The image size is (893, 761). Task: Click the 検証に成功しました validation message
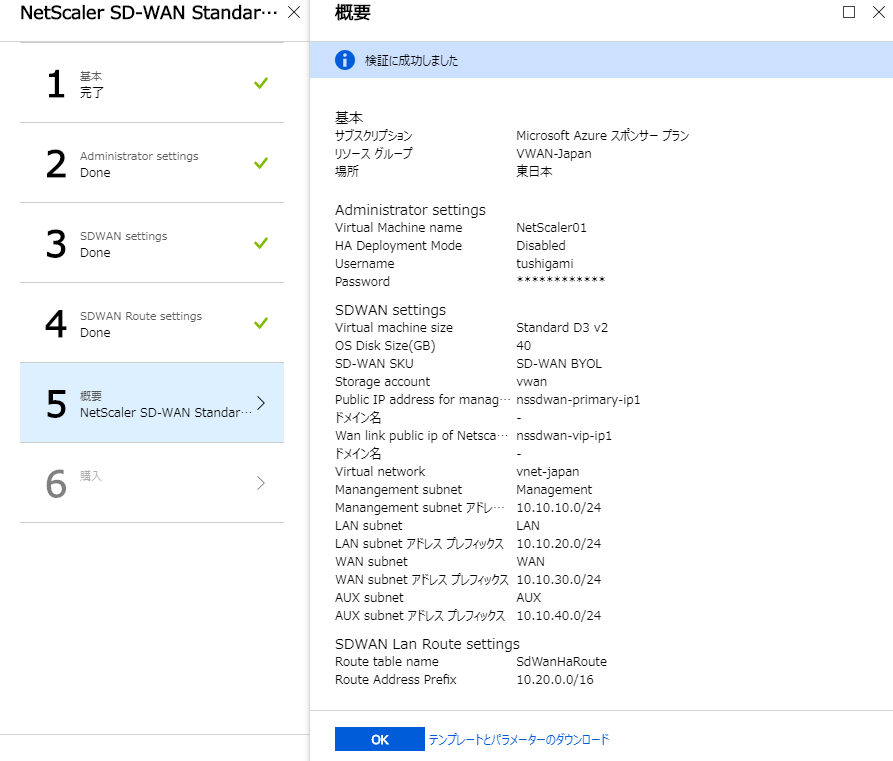tap(411, 60)
